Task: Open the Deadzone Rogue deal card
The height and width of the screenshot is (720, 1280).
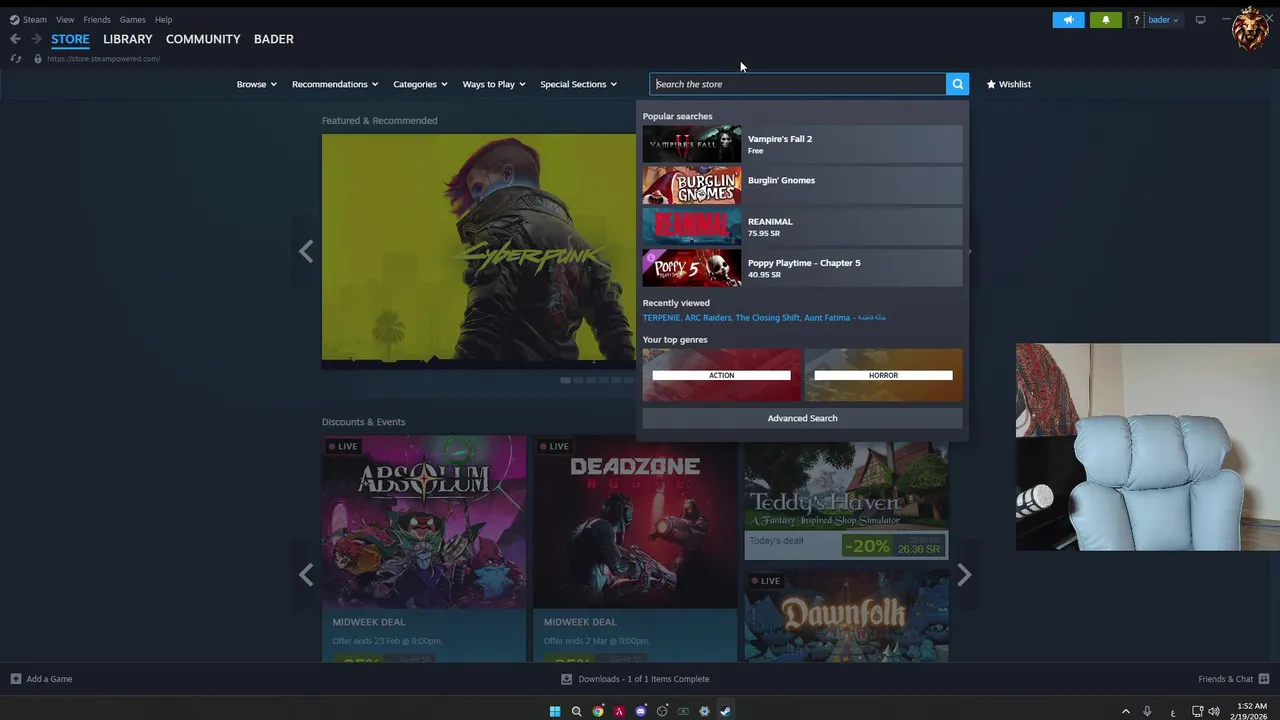Action: pyautogui.click(x=635, y=548)
